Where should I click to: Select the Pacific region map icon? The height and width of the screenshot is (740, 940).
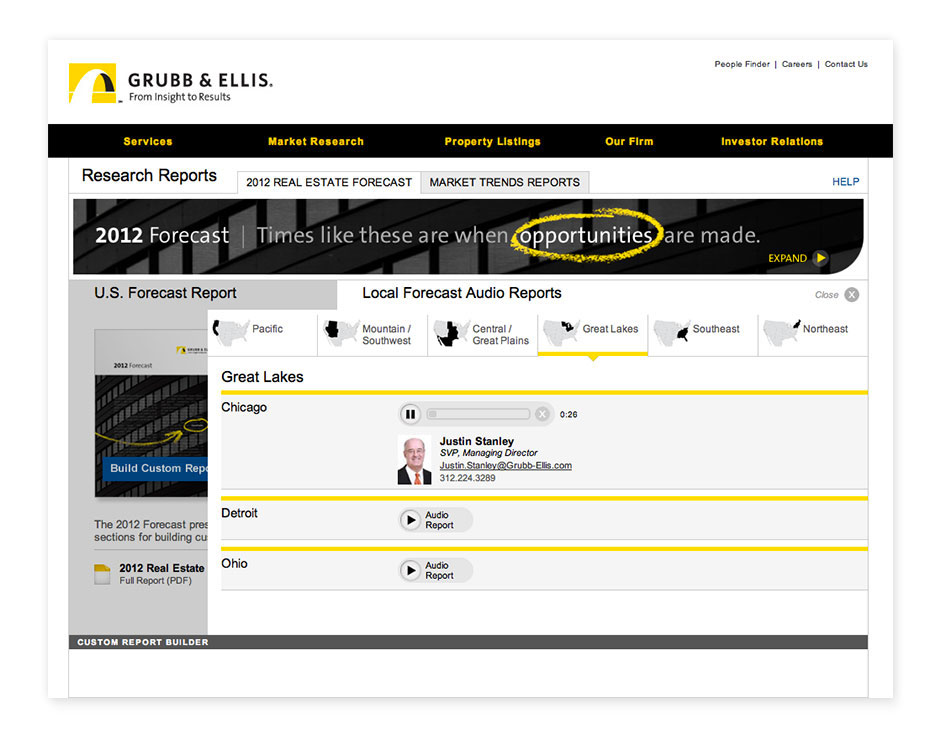click(230, 332)
